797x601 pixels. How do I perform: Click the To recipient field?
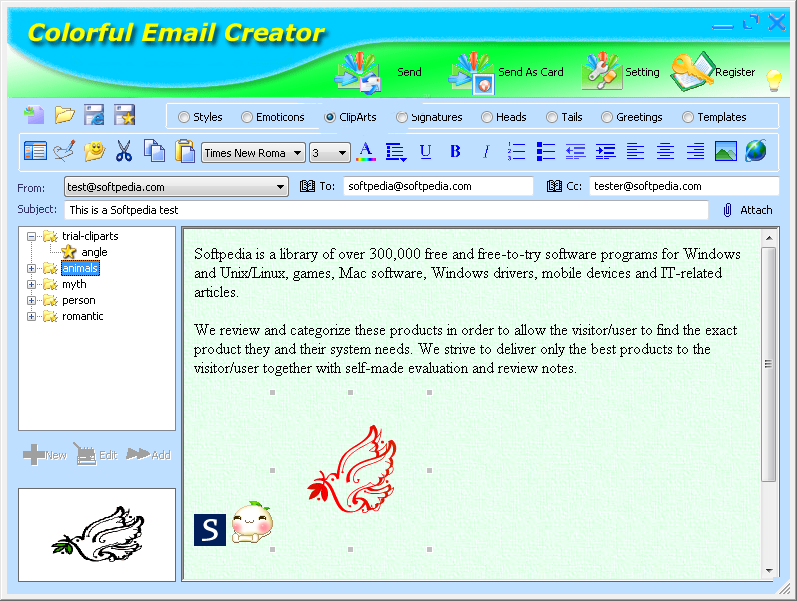(438, 186)
